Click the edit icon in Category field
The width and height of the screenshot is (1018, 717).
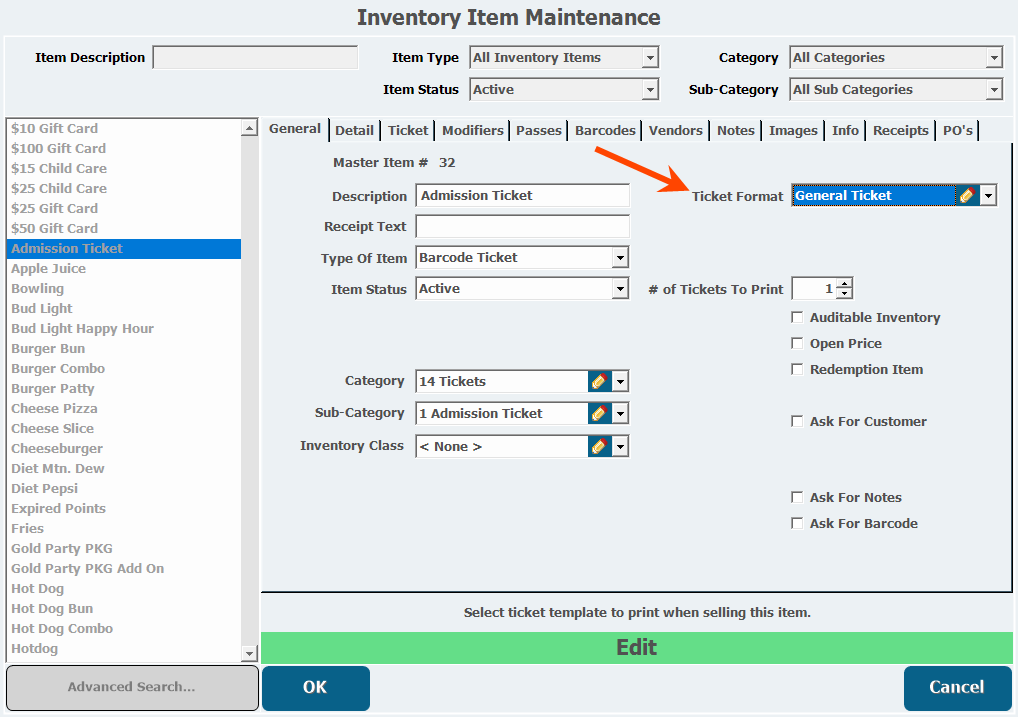coord(599,381)
